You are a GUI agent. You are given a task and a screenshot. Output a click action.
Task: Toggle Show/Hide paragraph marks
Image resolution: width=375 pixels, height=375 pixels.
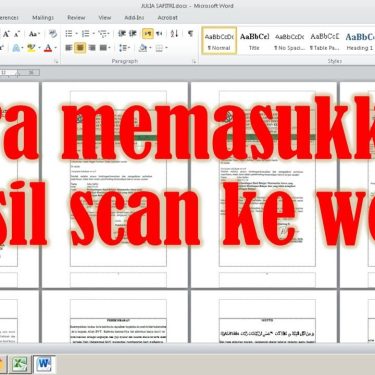190,34
